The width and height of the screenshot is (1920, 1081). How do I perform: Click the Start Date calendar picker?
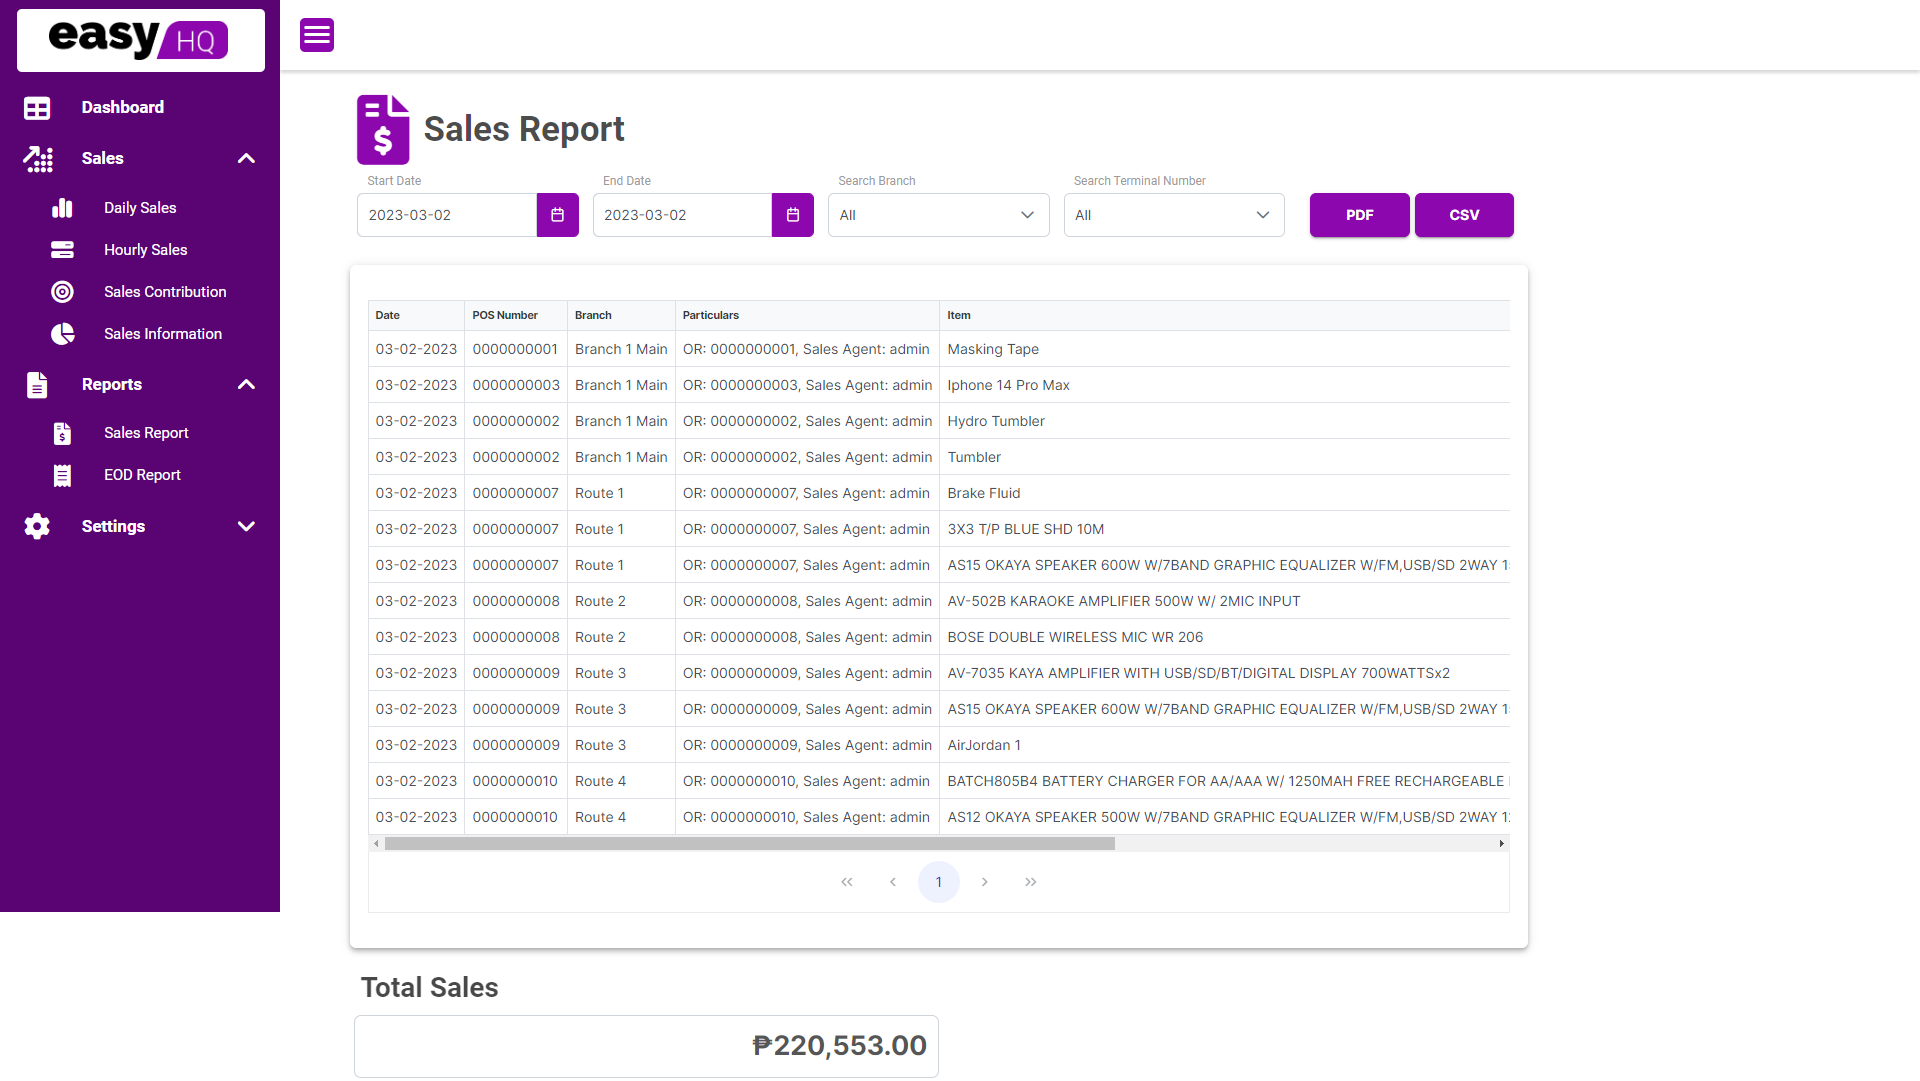coord(556,215)
